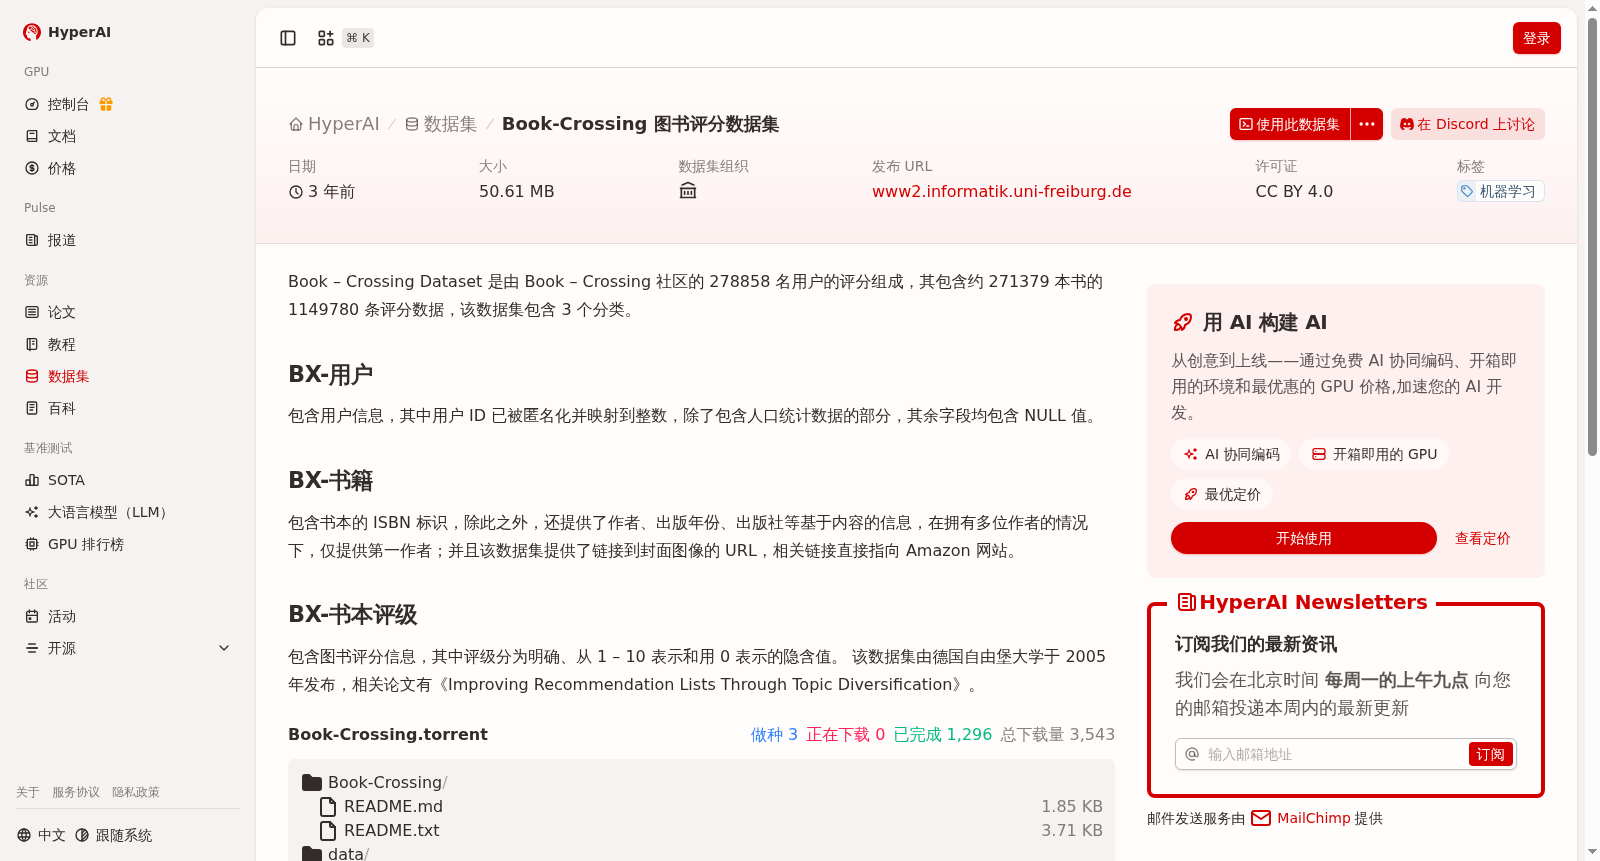This screenshot has height=861, width=1600.
Task: Open 价格 in the sidebar
Action: pos(62,168)
